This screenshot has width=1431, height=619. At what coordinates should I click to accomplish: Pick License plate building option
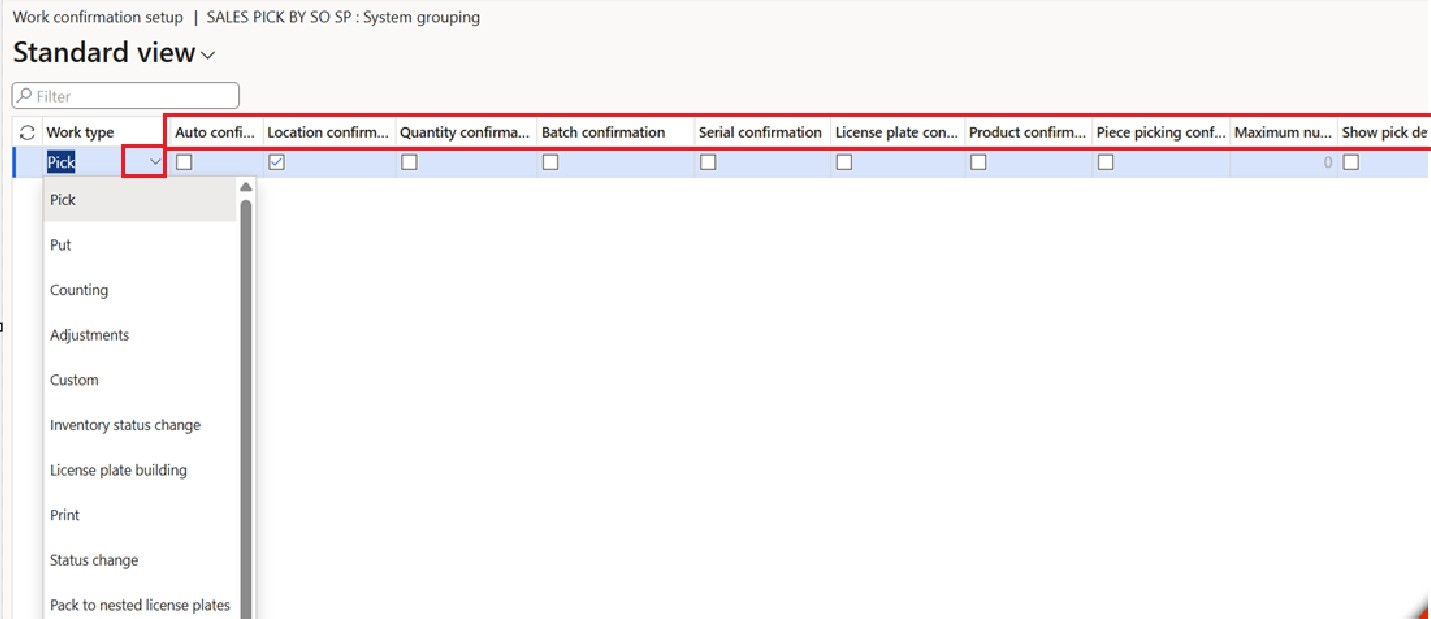click(118, 470)
